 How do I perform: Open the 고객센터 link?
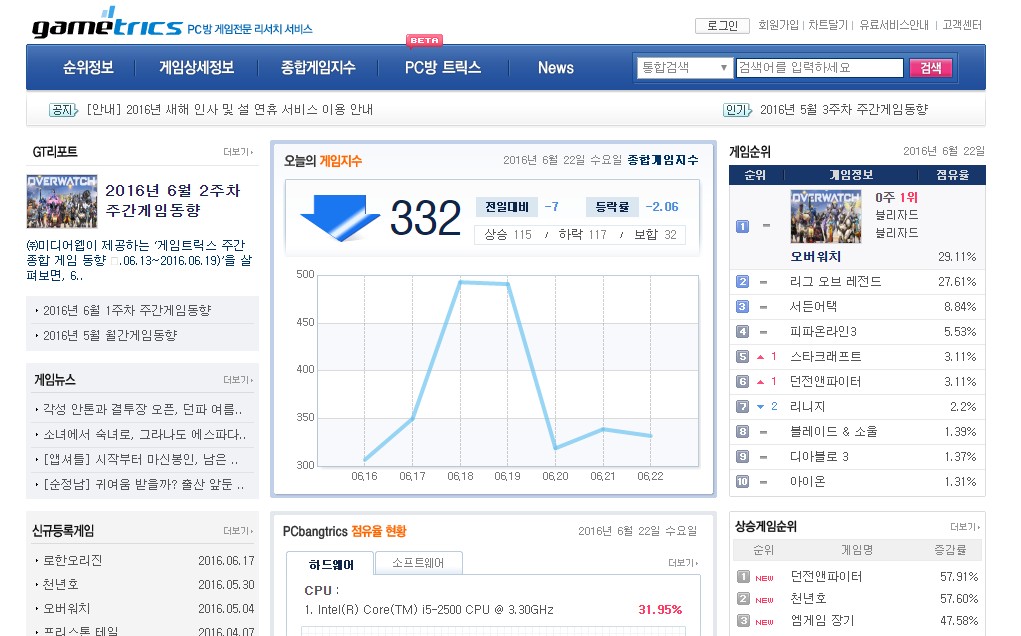[962, 25]
